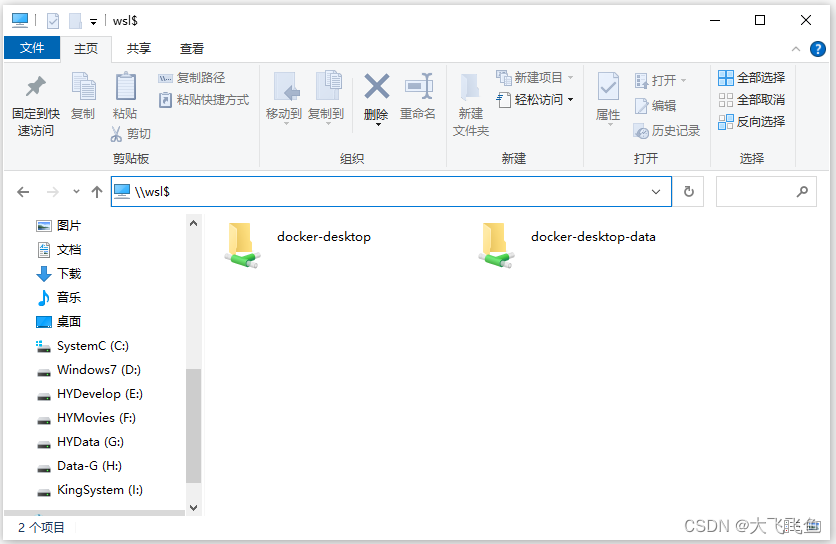Select HYDevelop (E:) drive

tap(90, 394)
